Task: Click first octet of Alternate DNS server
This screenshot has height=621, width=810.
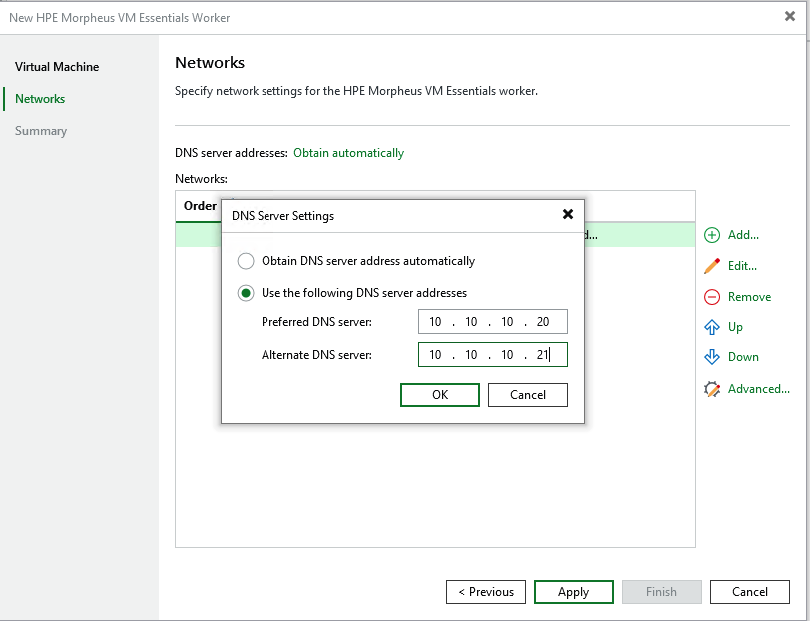Action: coord(435,355)
